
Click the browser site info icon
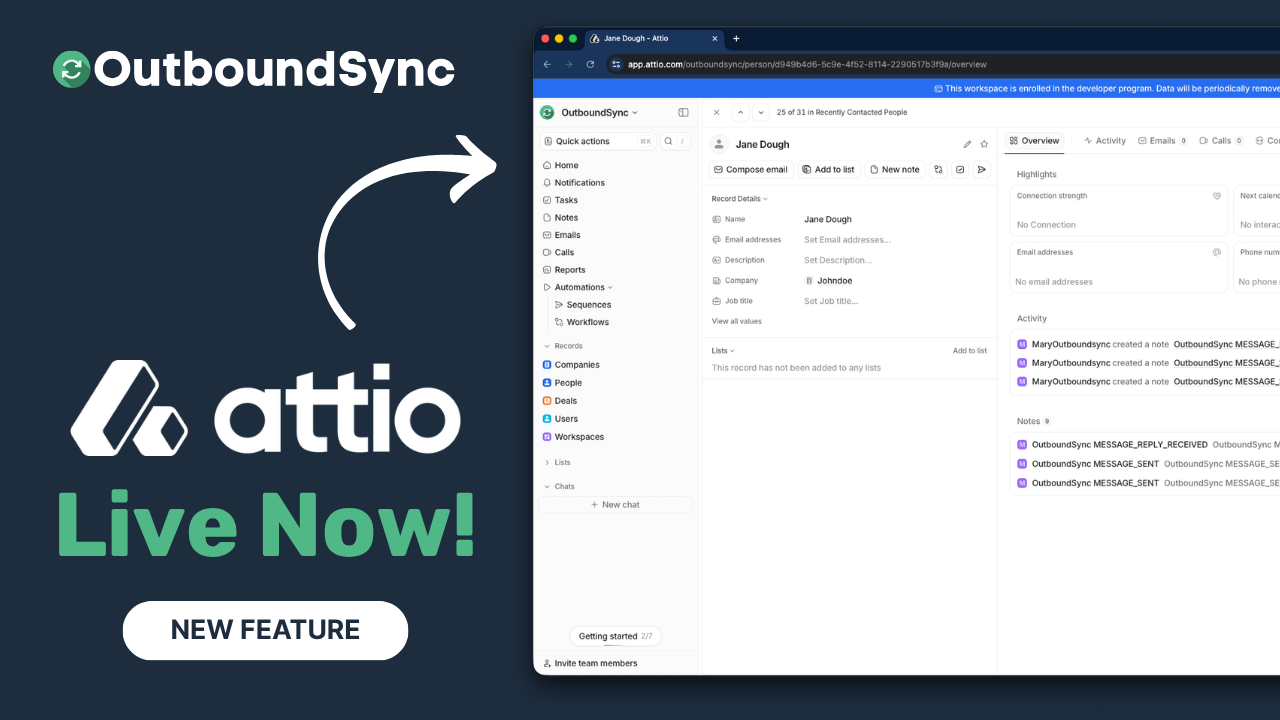[x=616, y=64]
